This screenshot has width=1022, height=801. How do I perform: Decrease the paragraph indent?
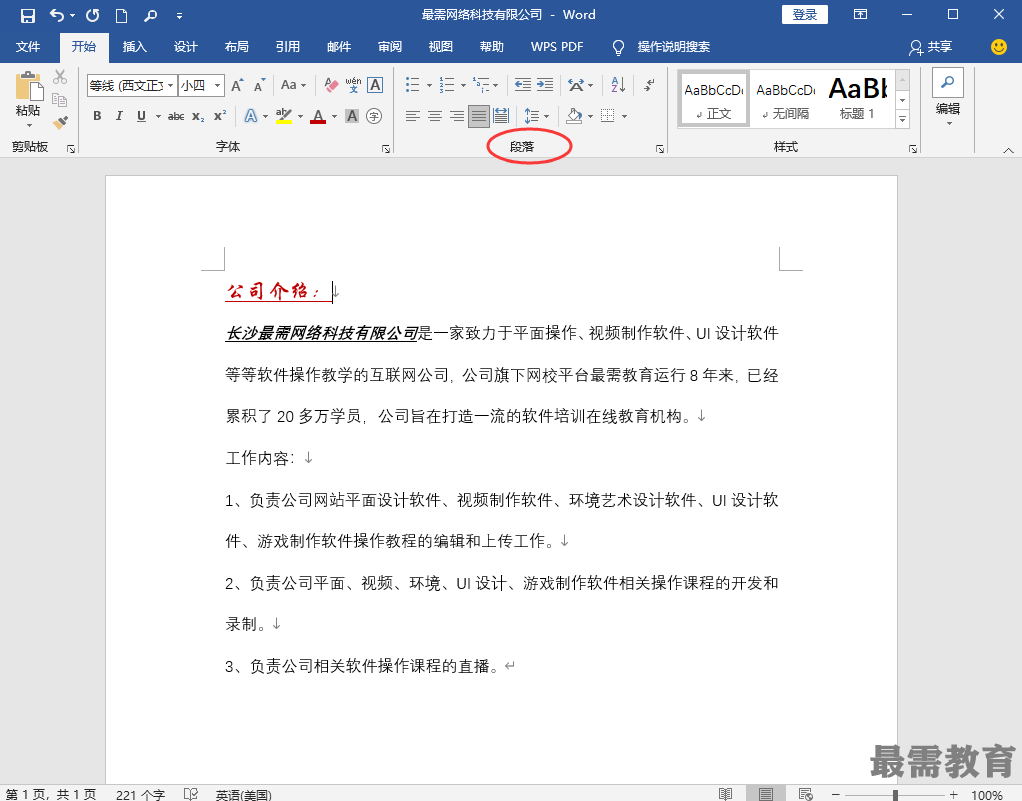[x=523, y=85]
